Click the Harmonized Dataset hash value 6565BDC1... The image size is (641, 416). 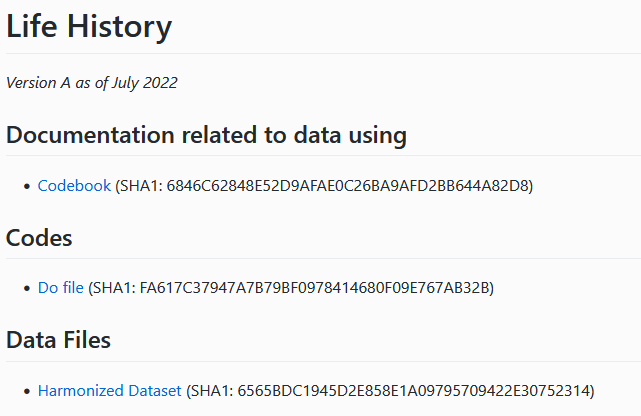[414, 391]
